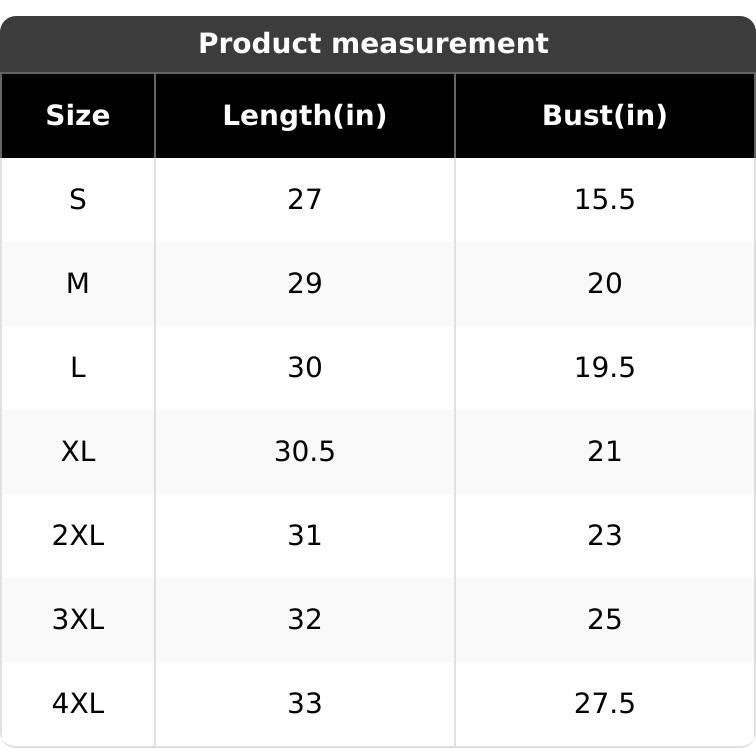756x748 pixels.
Task: Select the 4XL size row label
Action: point(78,704)
